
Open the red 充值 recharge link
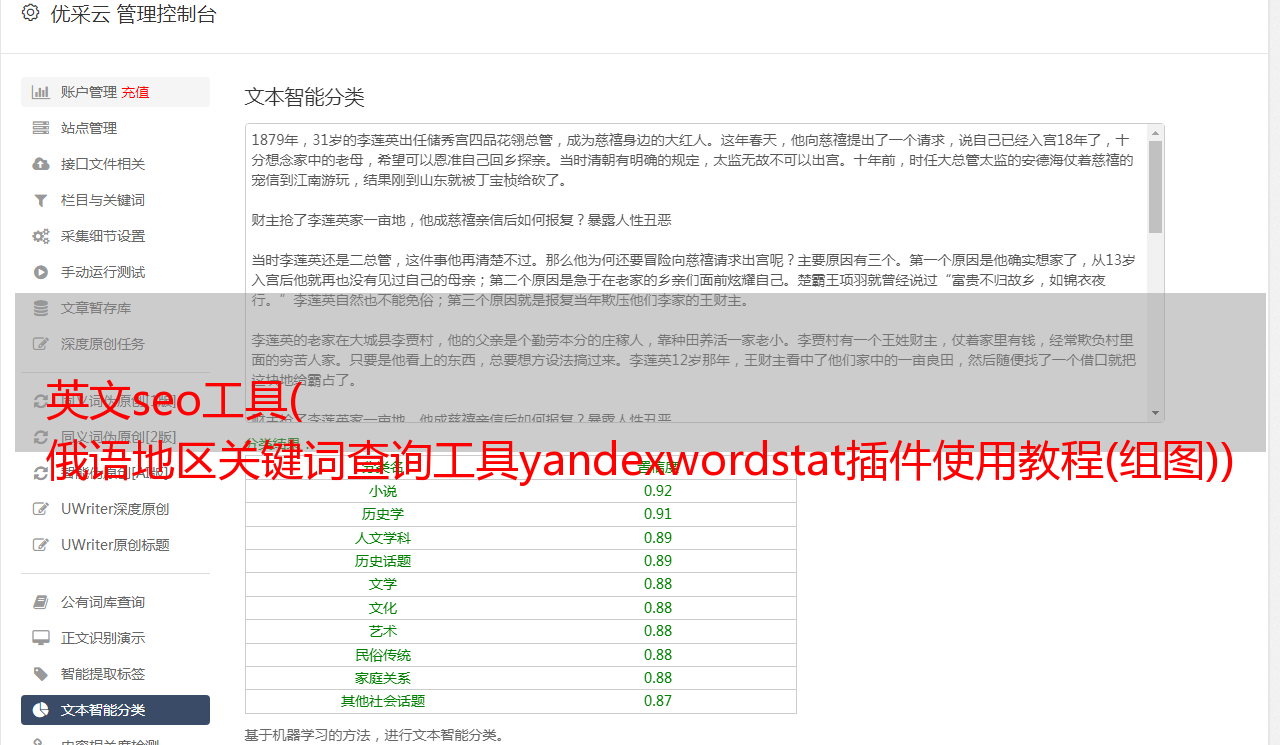135,92
